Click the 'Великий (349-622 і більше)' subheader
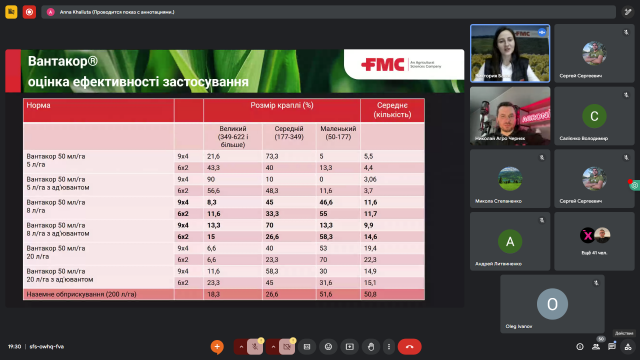 click(x=233, y=137)
